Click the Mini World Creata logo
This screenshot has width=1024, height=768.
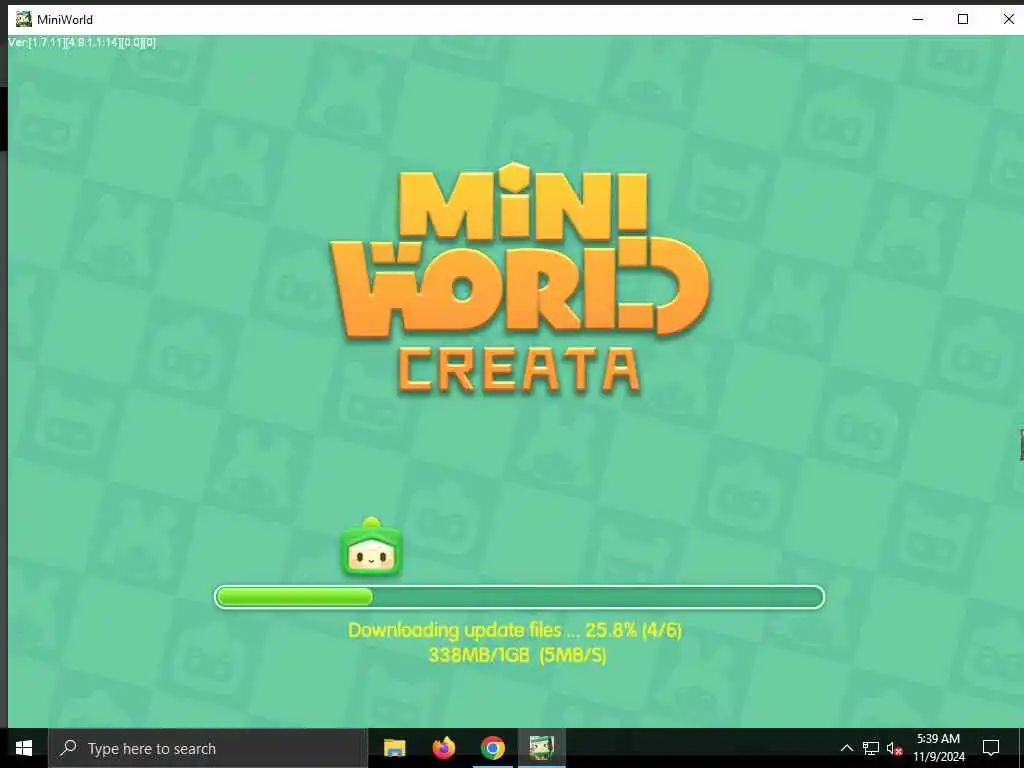tap(520, 279)
